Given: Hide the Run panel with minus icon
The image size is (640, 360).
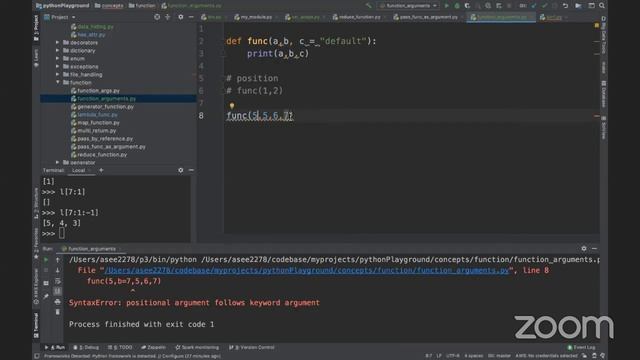Looking at the screenshot, I should tap(594, 249).
